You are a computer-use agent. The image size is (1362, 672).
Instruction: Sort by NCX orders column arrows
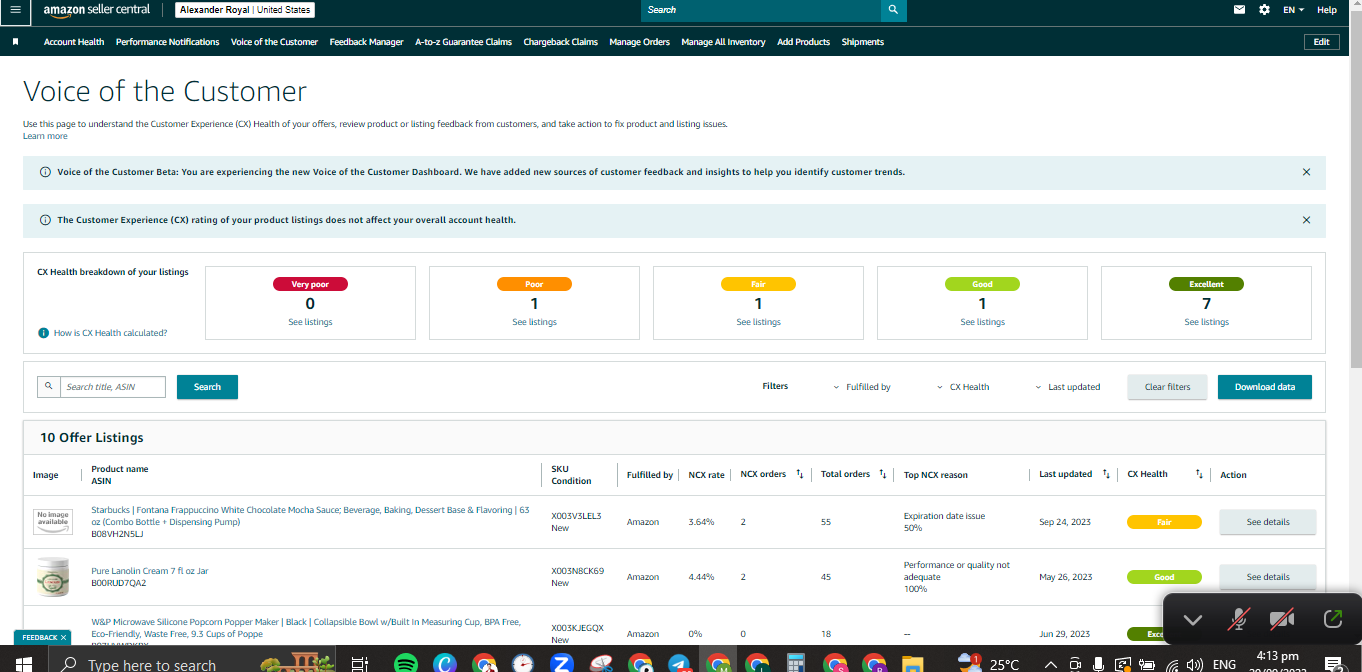pyautogui.click(x=800, y=474)
